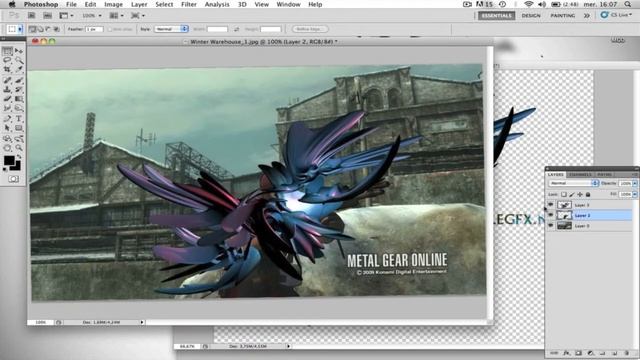
Task: Hide Layer 2 visibility eye
Action: [x=551, y=215]
